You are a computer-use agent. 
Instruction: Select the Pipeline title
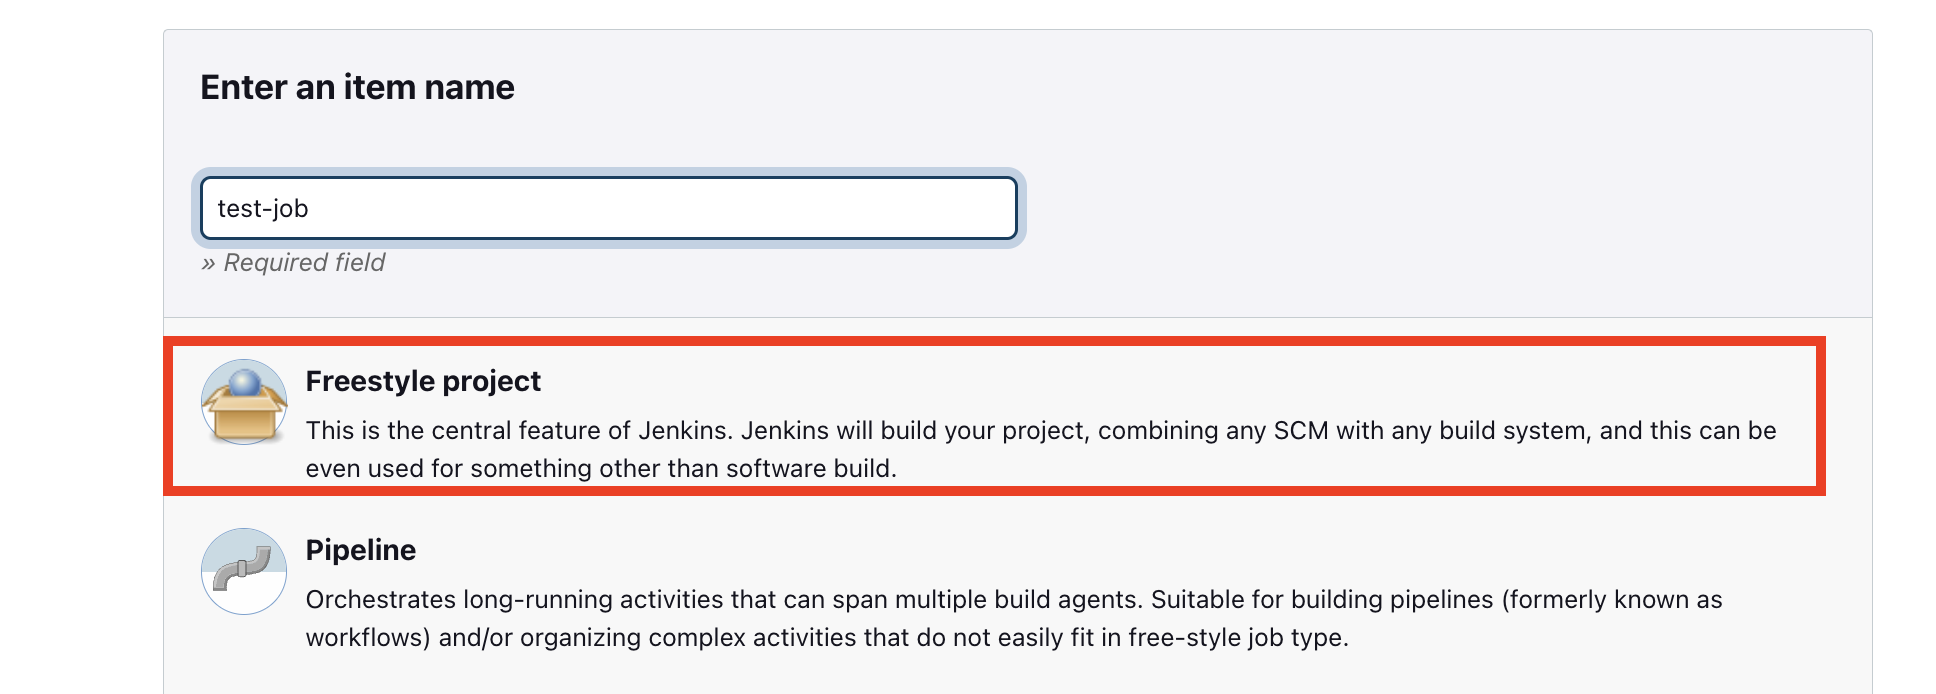361,550
